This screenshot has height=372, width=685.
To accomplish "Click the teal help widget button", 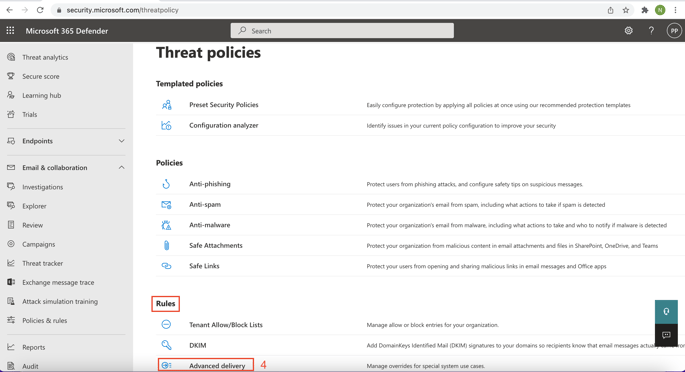I will point(666,311).
